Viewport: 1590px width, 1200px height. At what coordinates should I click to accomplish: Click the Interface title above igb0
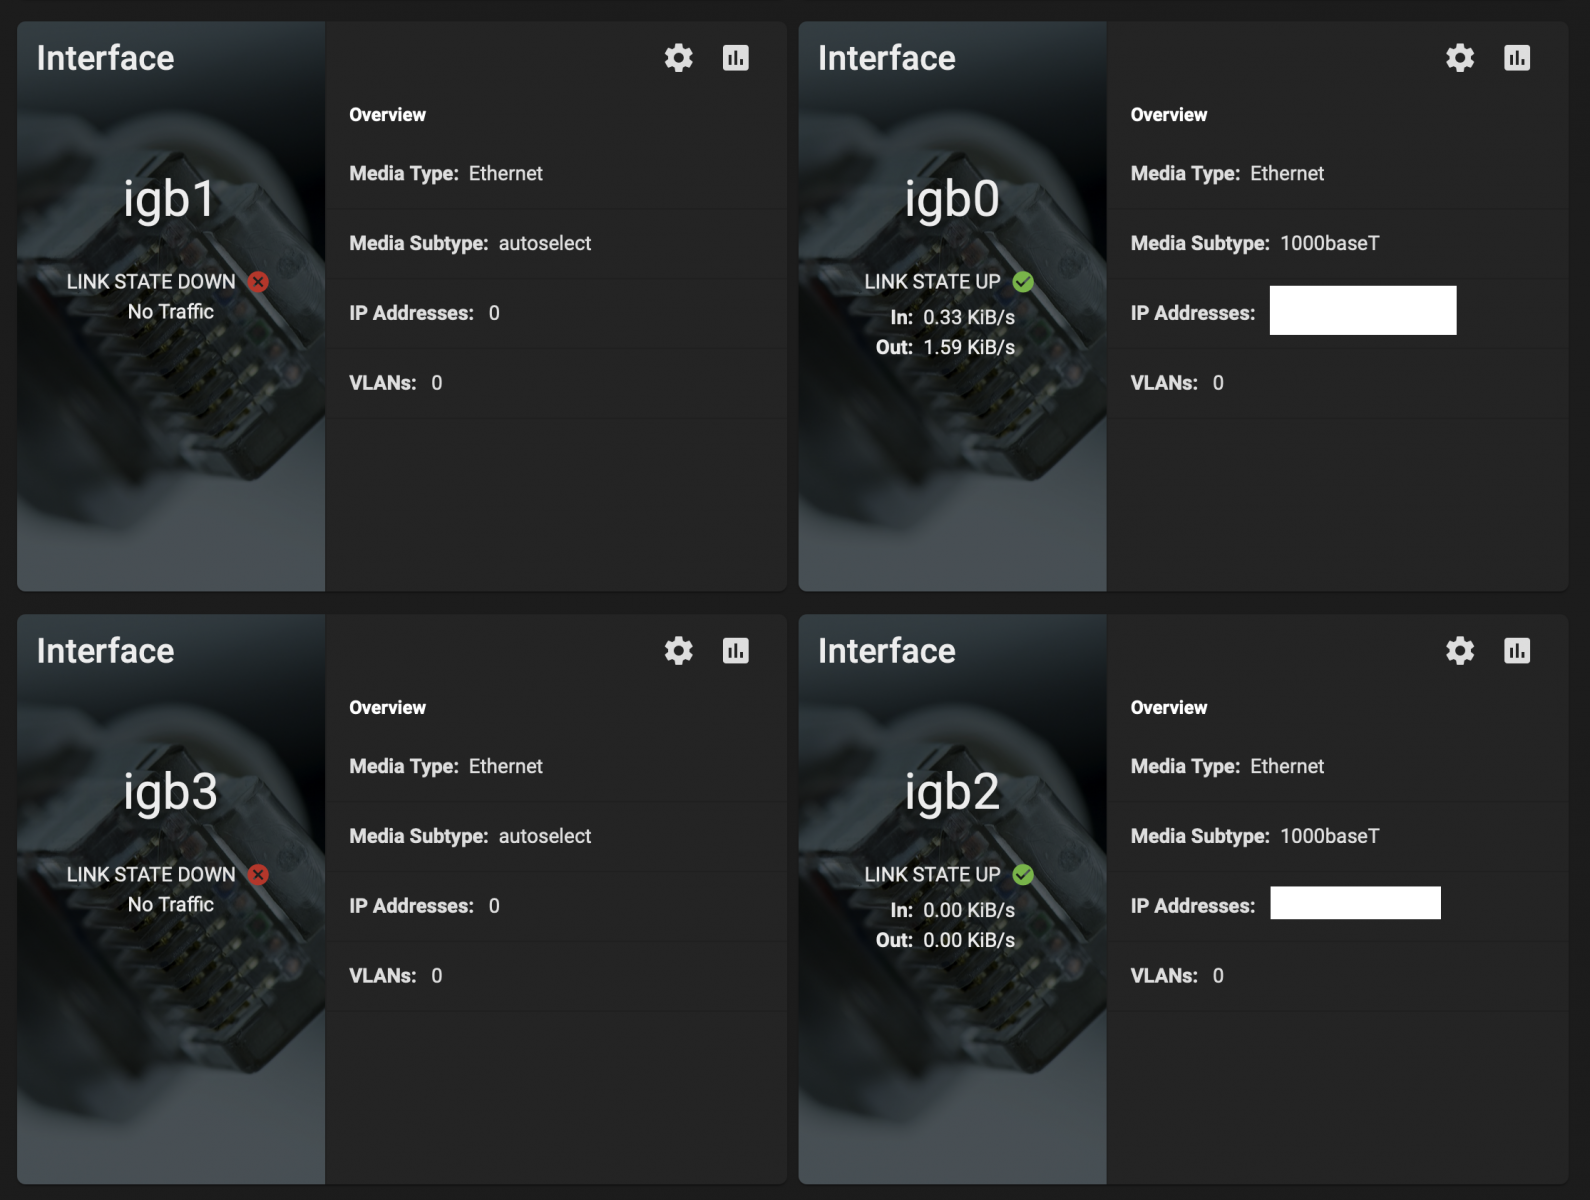(886, 58)
